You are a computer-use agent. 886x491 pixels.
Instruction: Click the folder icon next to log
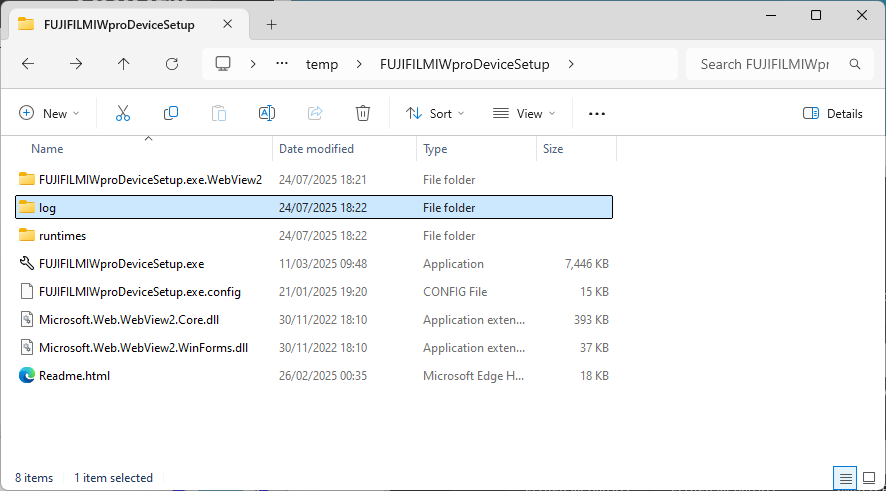point(27,207)
